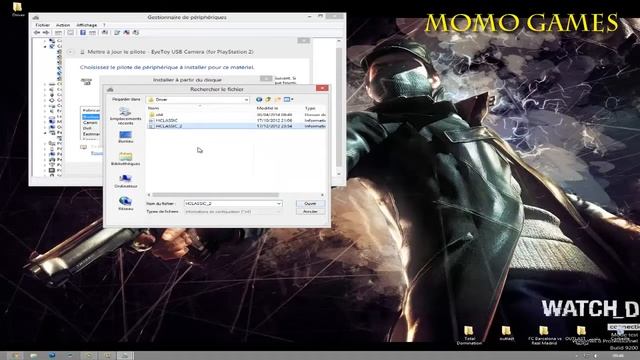Image resolution: width=640 pixels, height=360 pixels.
Task: Click the Annuler button in the file dialog
Action: tap(310, 212)
